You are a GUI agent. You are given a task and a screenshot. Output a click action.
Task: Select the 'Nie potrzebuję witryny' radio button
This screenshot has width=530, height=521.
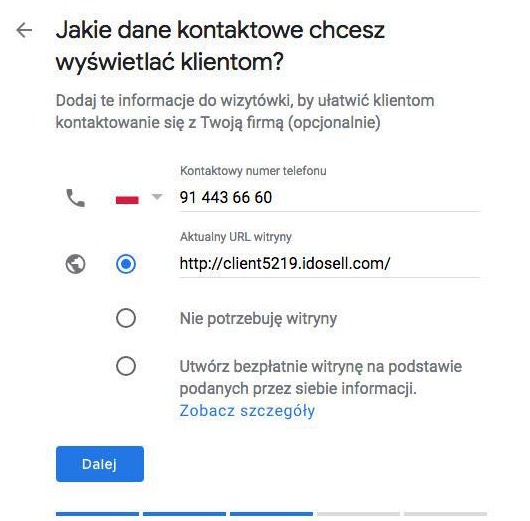click(x=126, y=318)
